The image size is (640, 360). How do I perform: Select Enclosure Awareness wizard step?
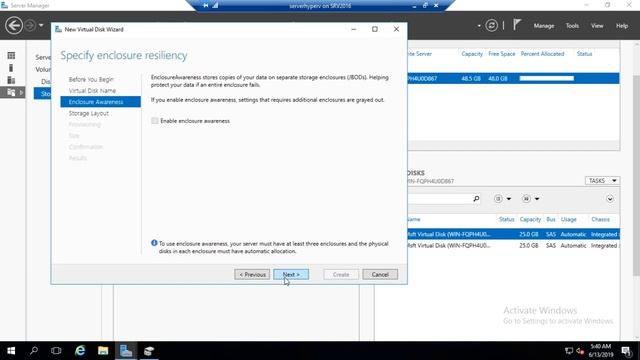pyautogui.click(x=100, y=102)
